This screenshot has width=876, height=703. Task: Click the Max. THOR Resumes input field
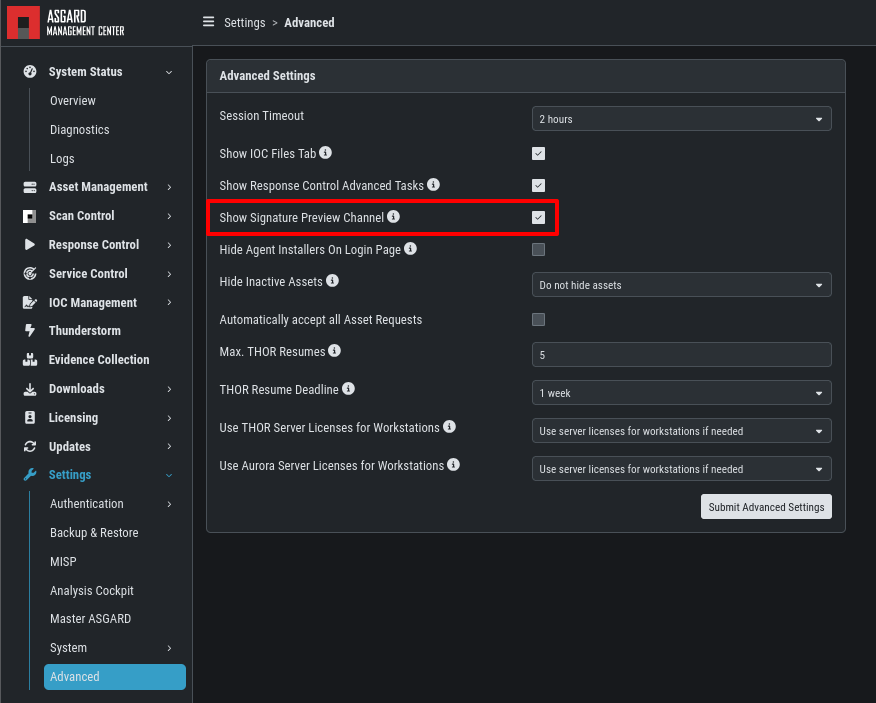(x=682, y=354)
